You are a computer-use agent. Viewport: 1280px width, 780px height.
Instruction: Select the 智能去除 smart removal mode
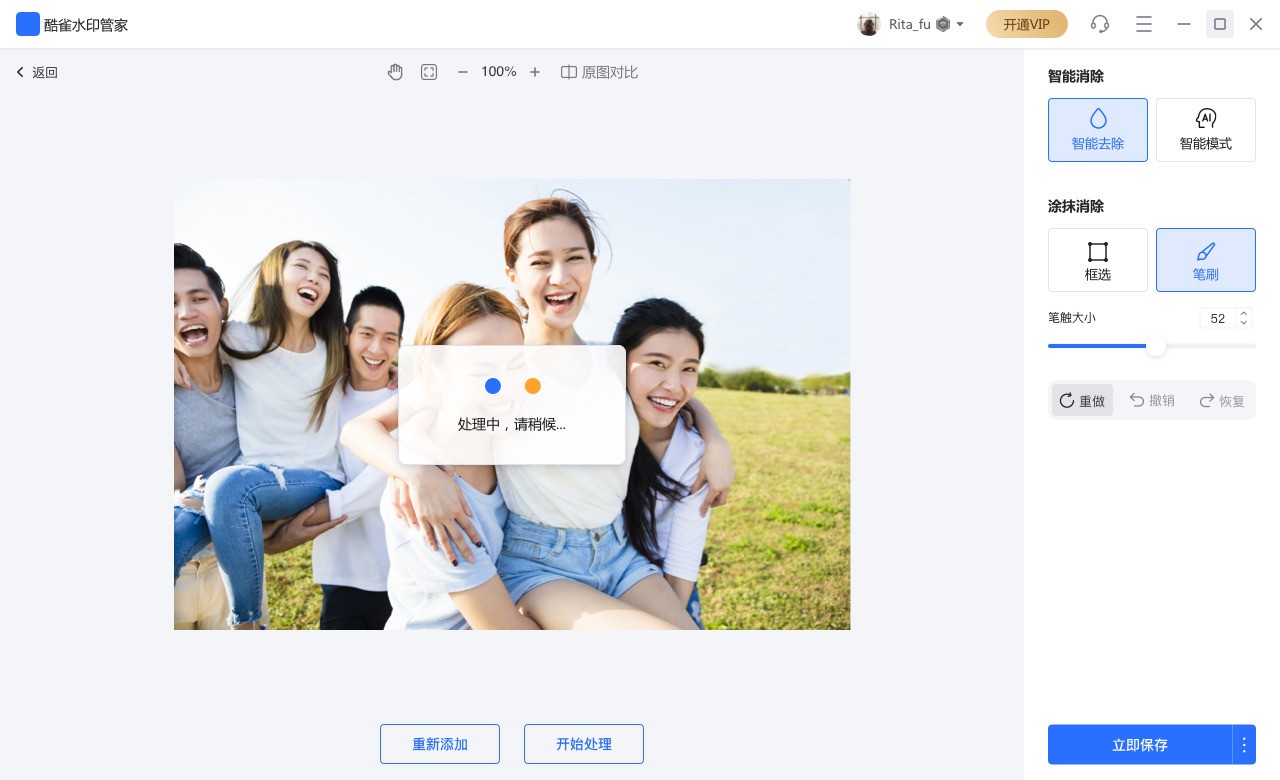tap(1098, 130)
